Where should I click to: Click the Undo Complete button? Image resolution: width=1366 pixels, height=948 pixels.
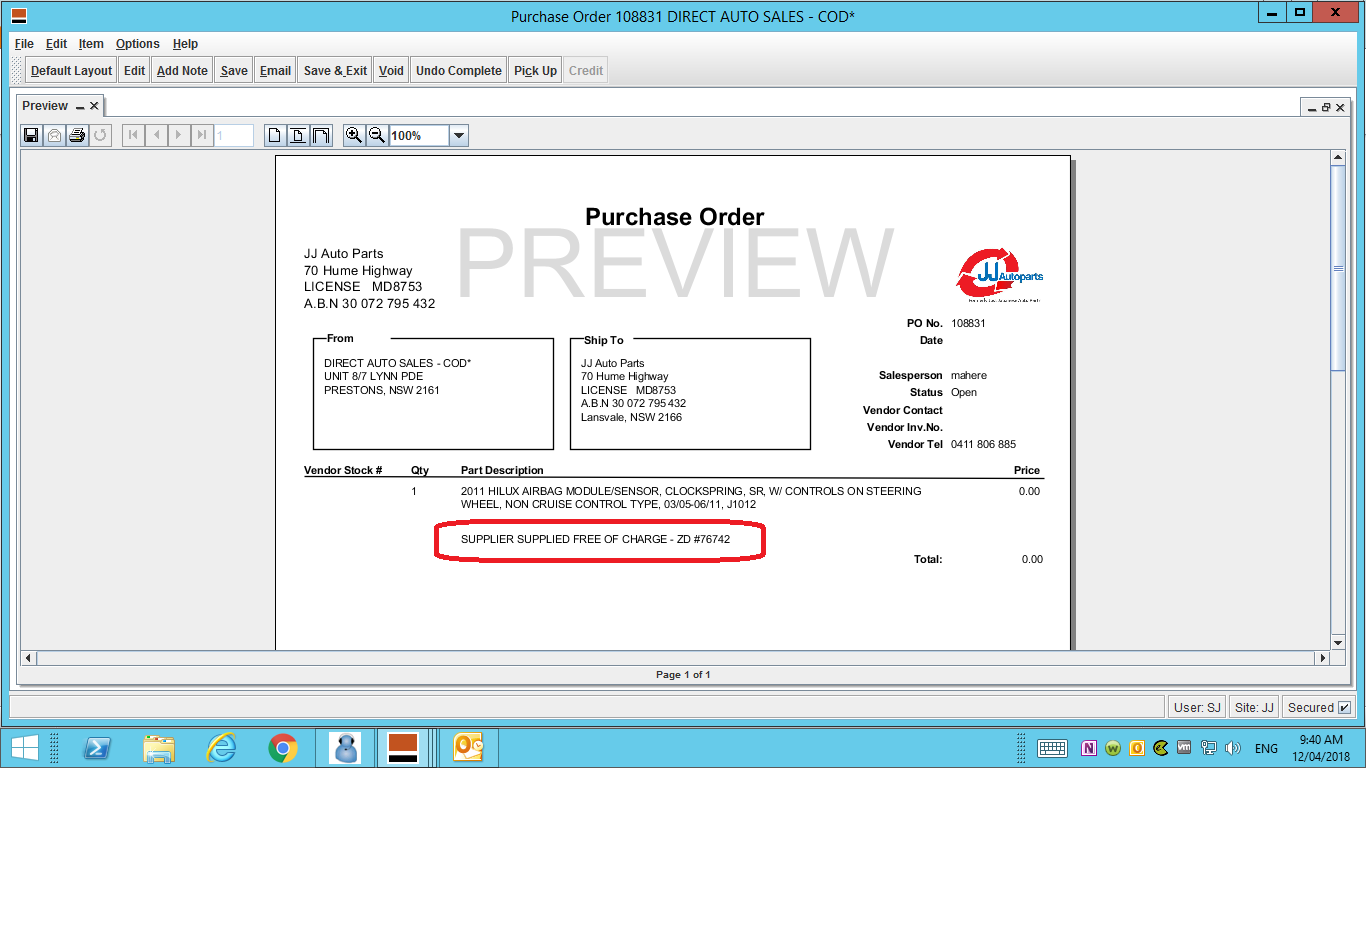[459, 70]
